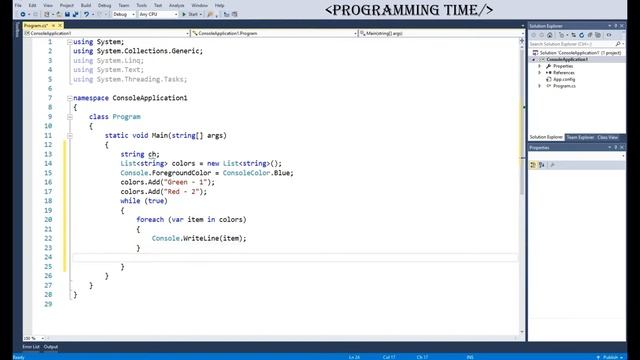Click the Properties panel object dropdown
This screenshot has width=640, height=360.
coord(577,156)
